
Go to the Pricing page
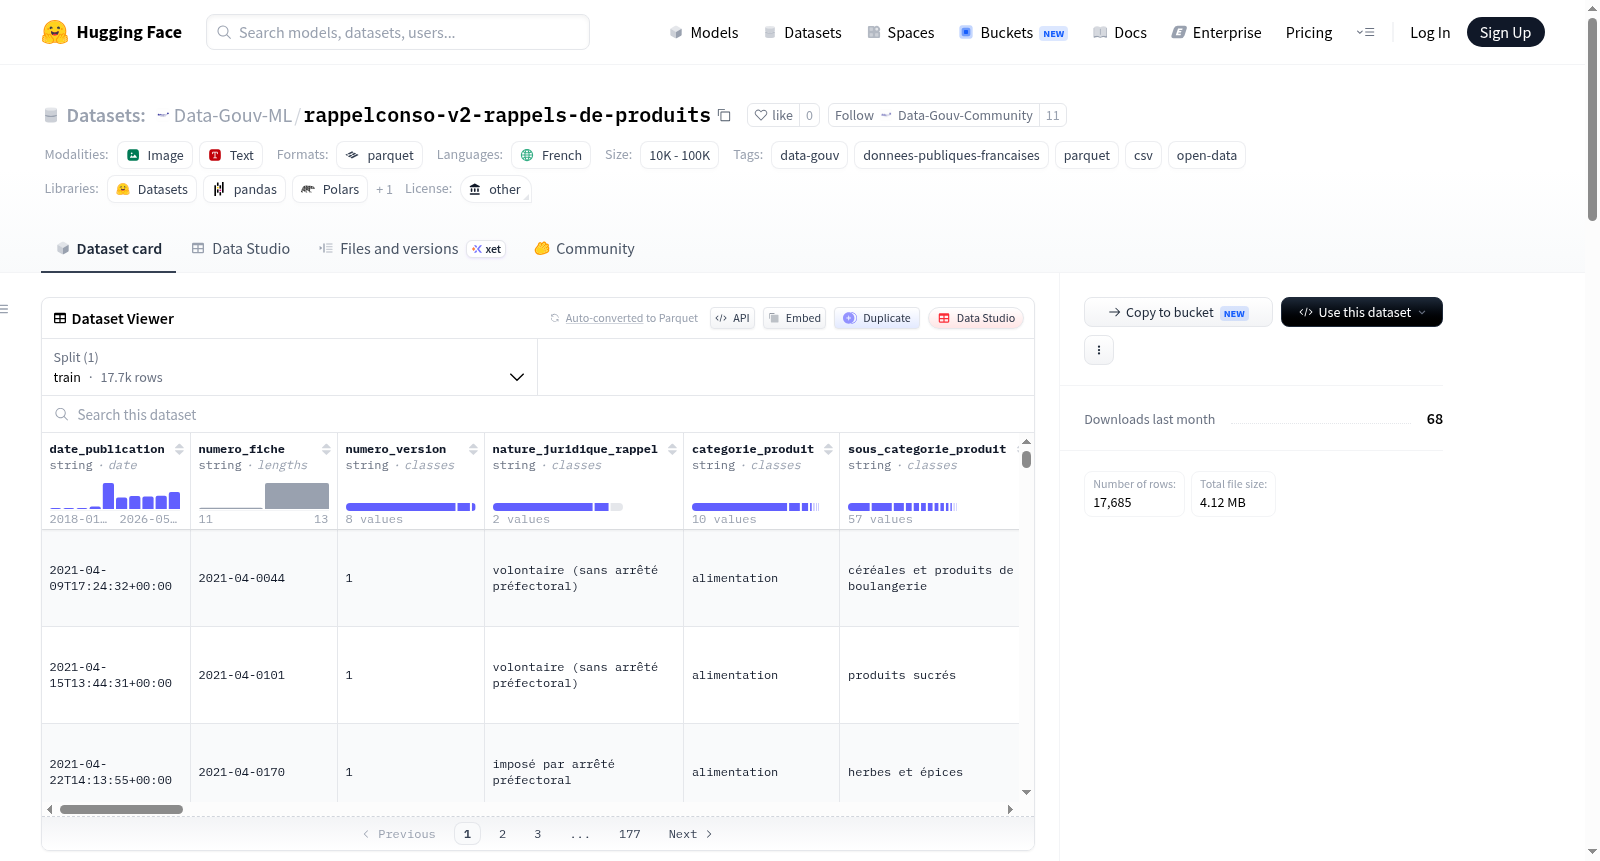(1309, 33)
